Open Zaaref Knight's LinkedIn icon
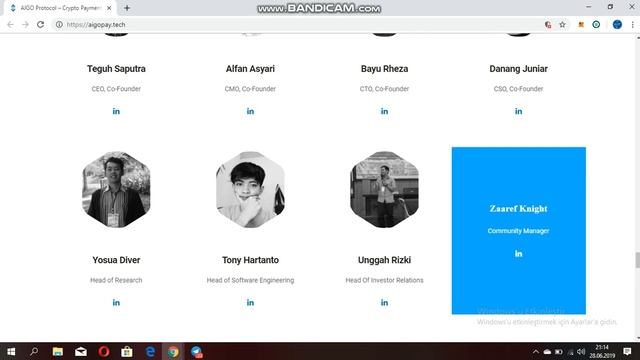This screenshot has height=360, width=640. point(518,254)
